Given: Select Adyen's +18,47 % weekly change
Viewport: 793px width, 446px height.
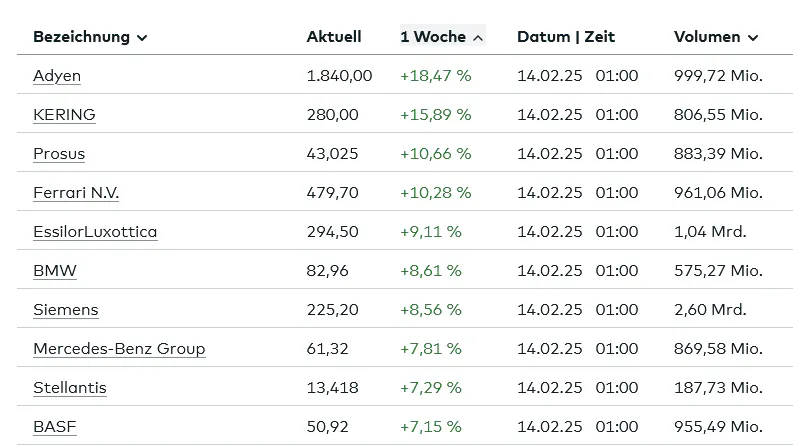Looking at the screenshot, I should [435, 76].
